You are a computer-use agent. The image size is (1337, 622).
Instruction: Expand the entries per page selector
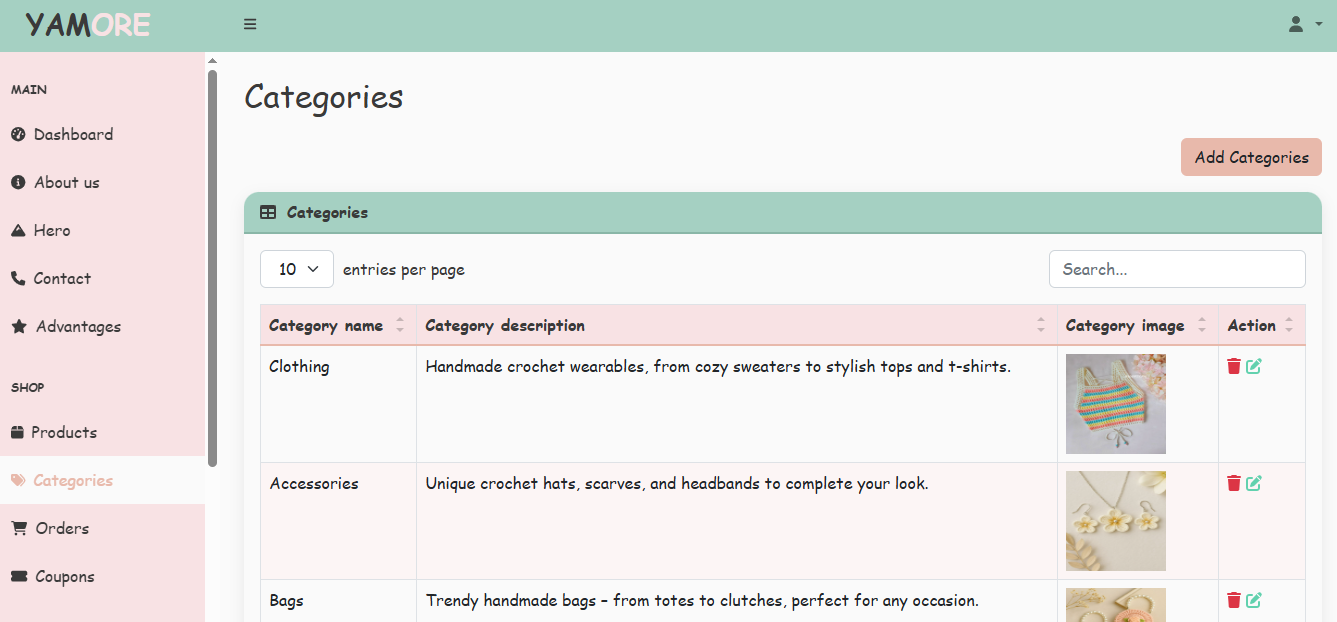[297, 269]
